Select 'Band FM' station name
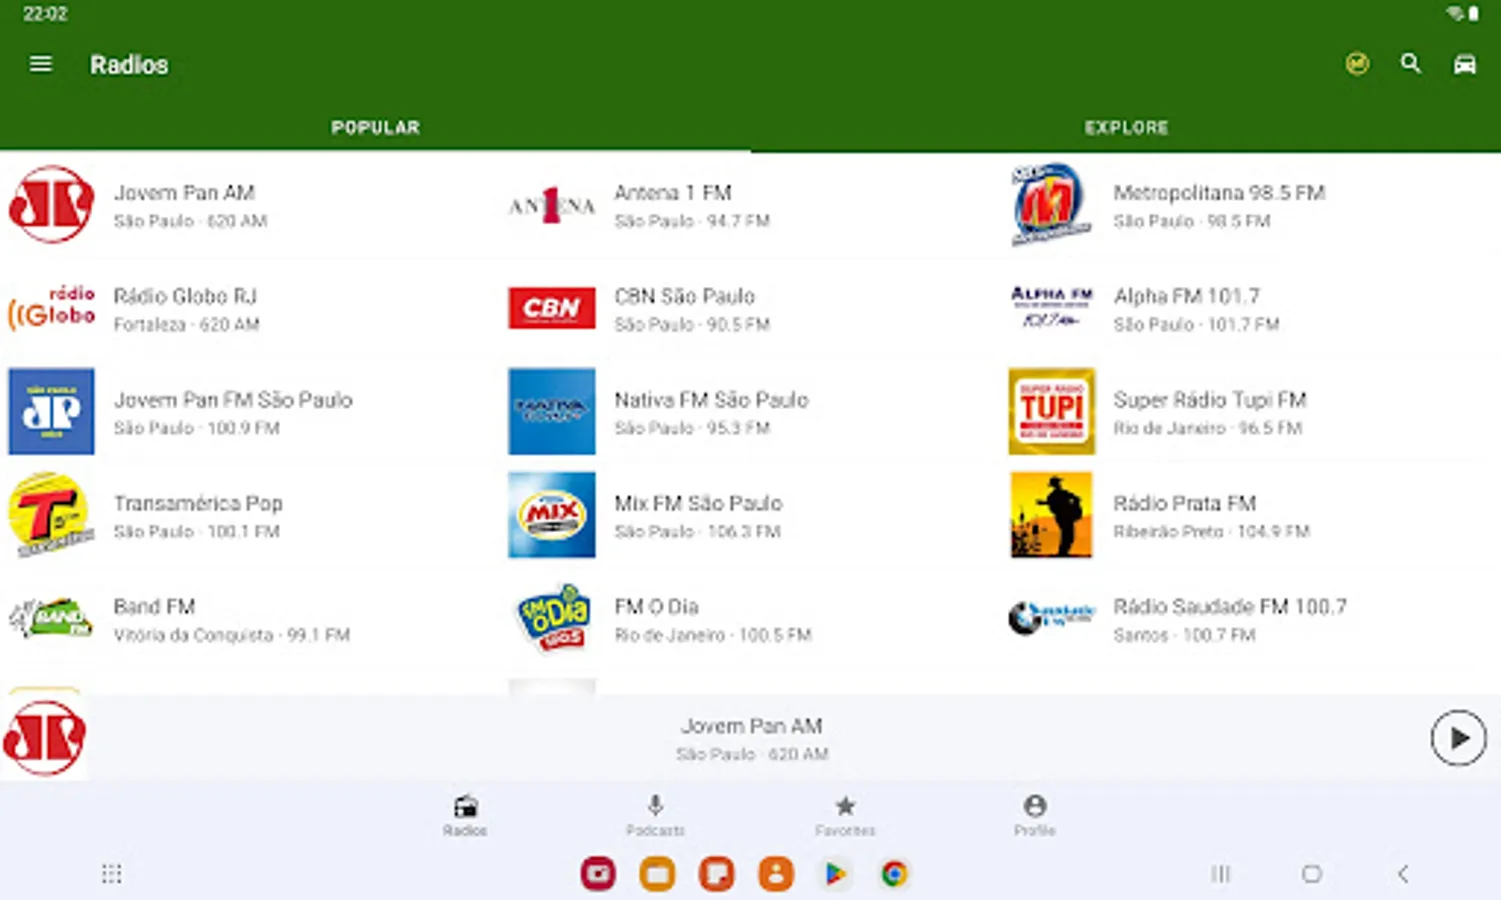This screenshot has height=900, width=1501. pyautogui.click(x=154, y=606)
